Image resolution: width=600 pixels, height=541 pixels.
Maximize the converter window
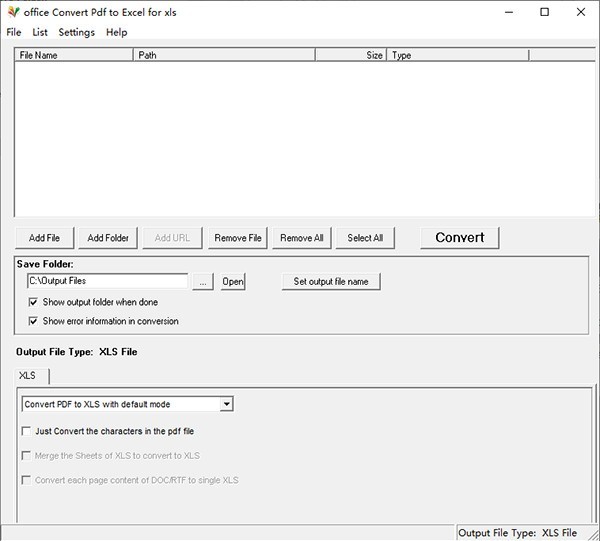(545, 12)
